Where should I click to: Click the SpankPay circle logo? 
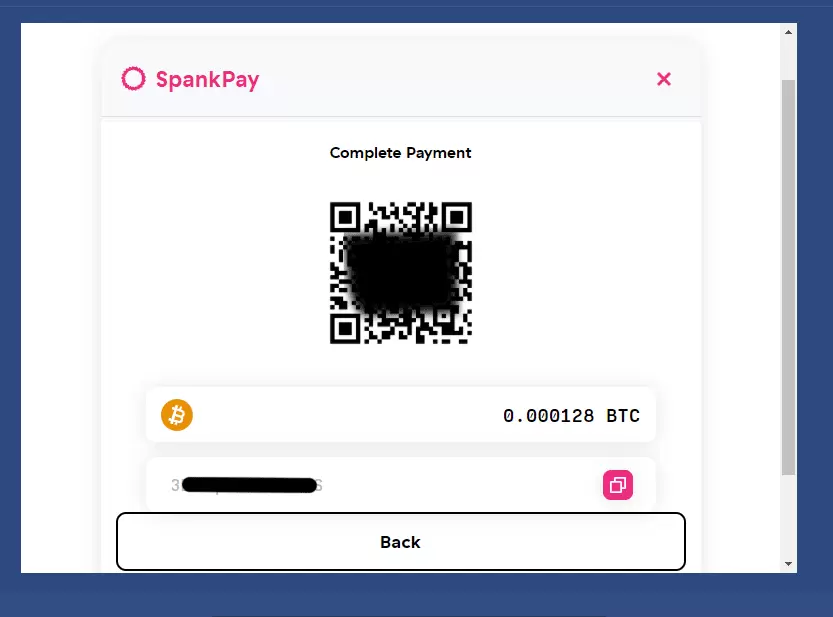coord(133,79)
